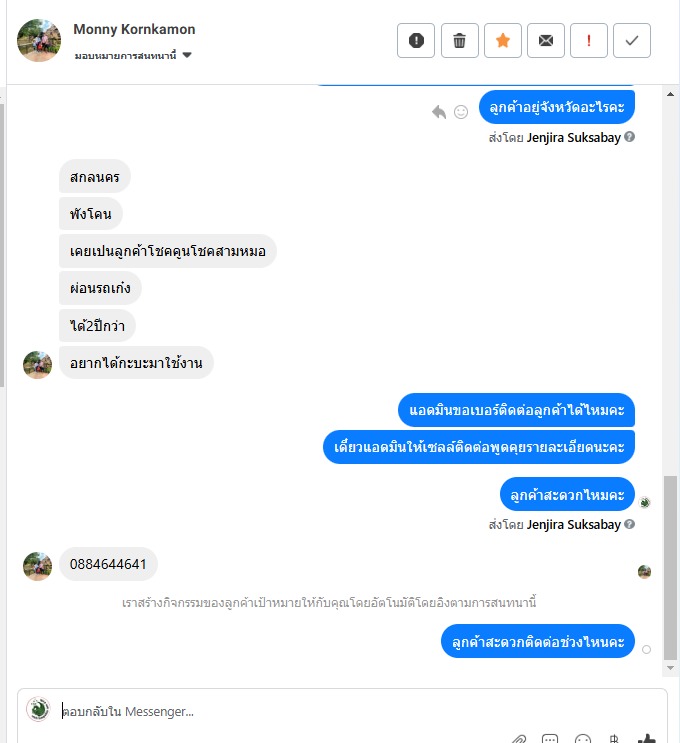Viewport: 680px width, 743px height.
Task: Send a thumbs-up like from composer
Action: (x=646, y=738)
